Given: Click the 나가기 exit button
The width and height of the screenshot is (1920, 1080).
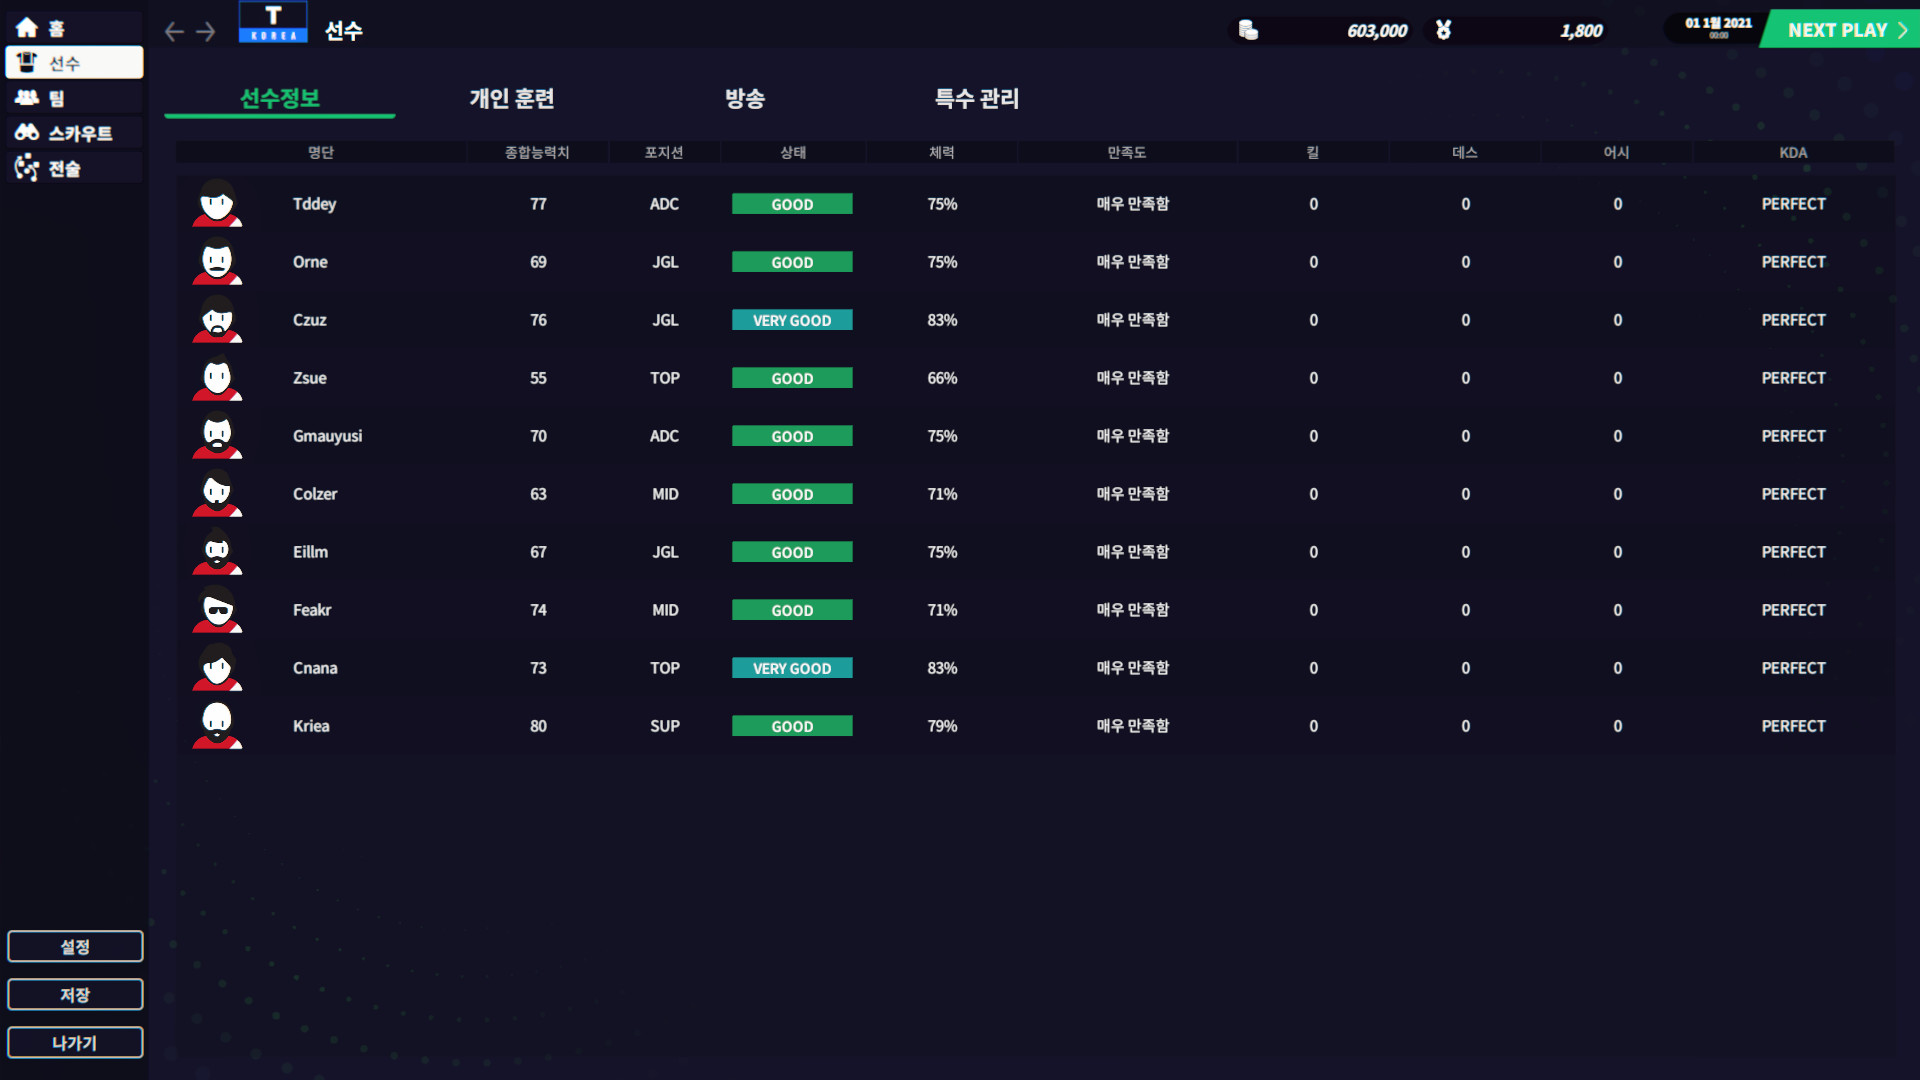Looking at the screenshot, I should pos(75,1043).
